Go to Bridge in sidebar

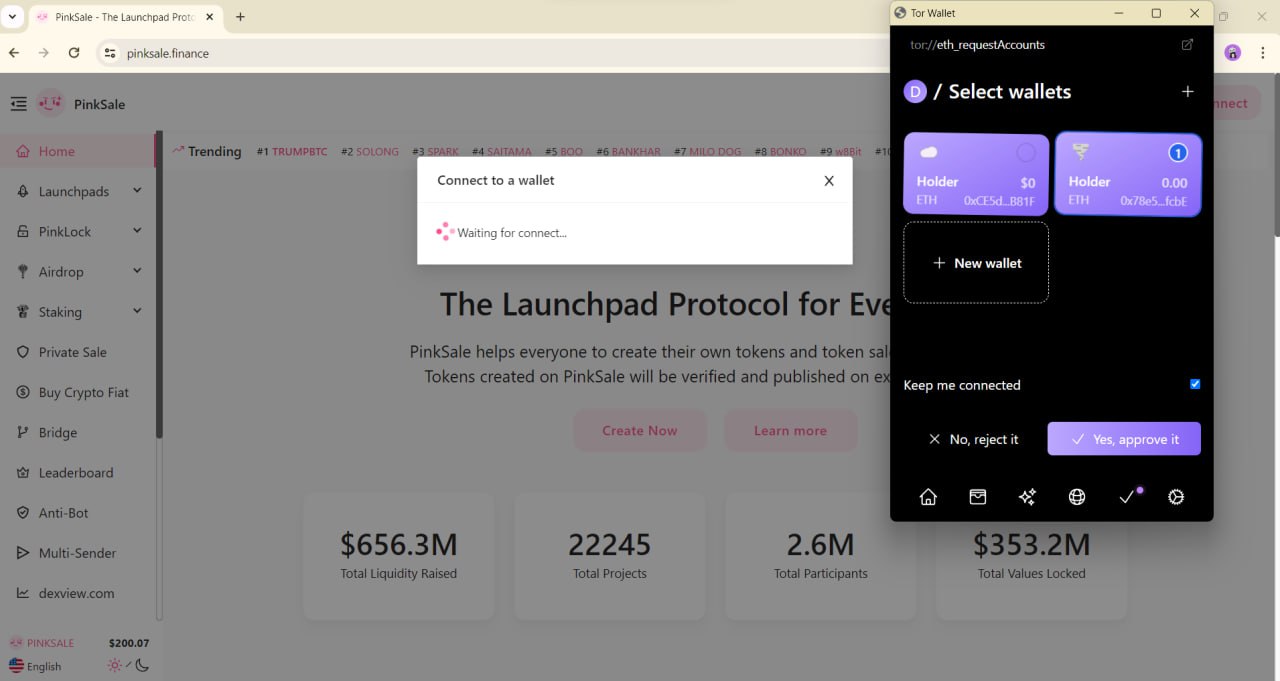click(x=78, y=432)
